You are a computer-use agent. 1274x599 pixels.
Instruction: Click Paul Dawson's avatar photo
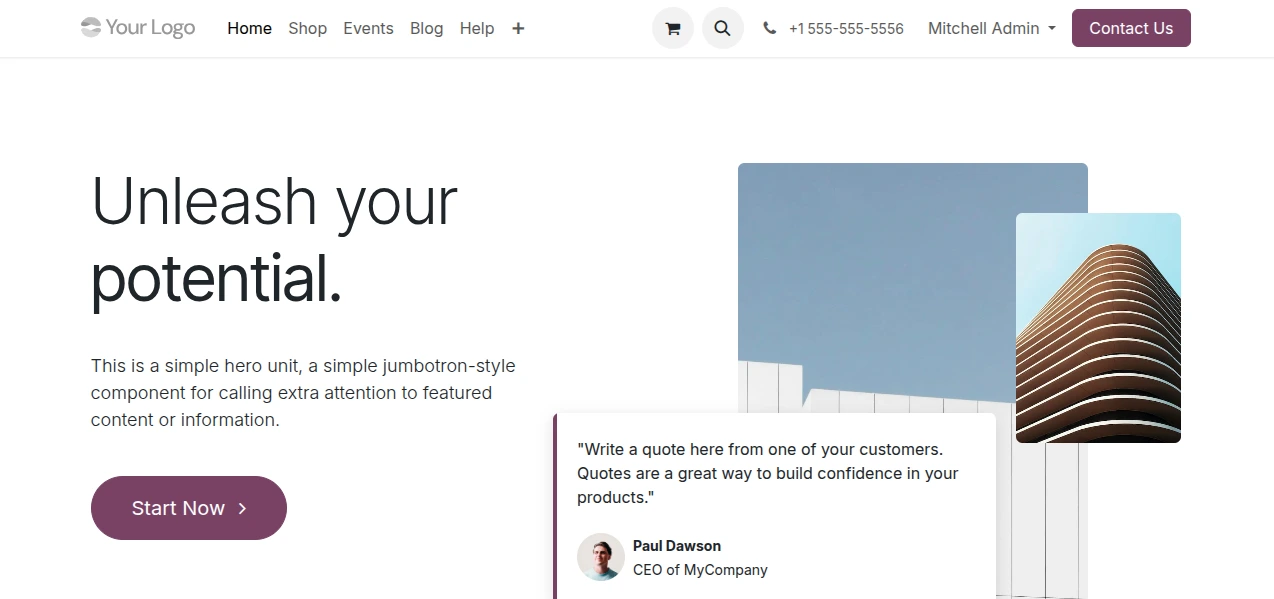click(x=601, y=557)
